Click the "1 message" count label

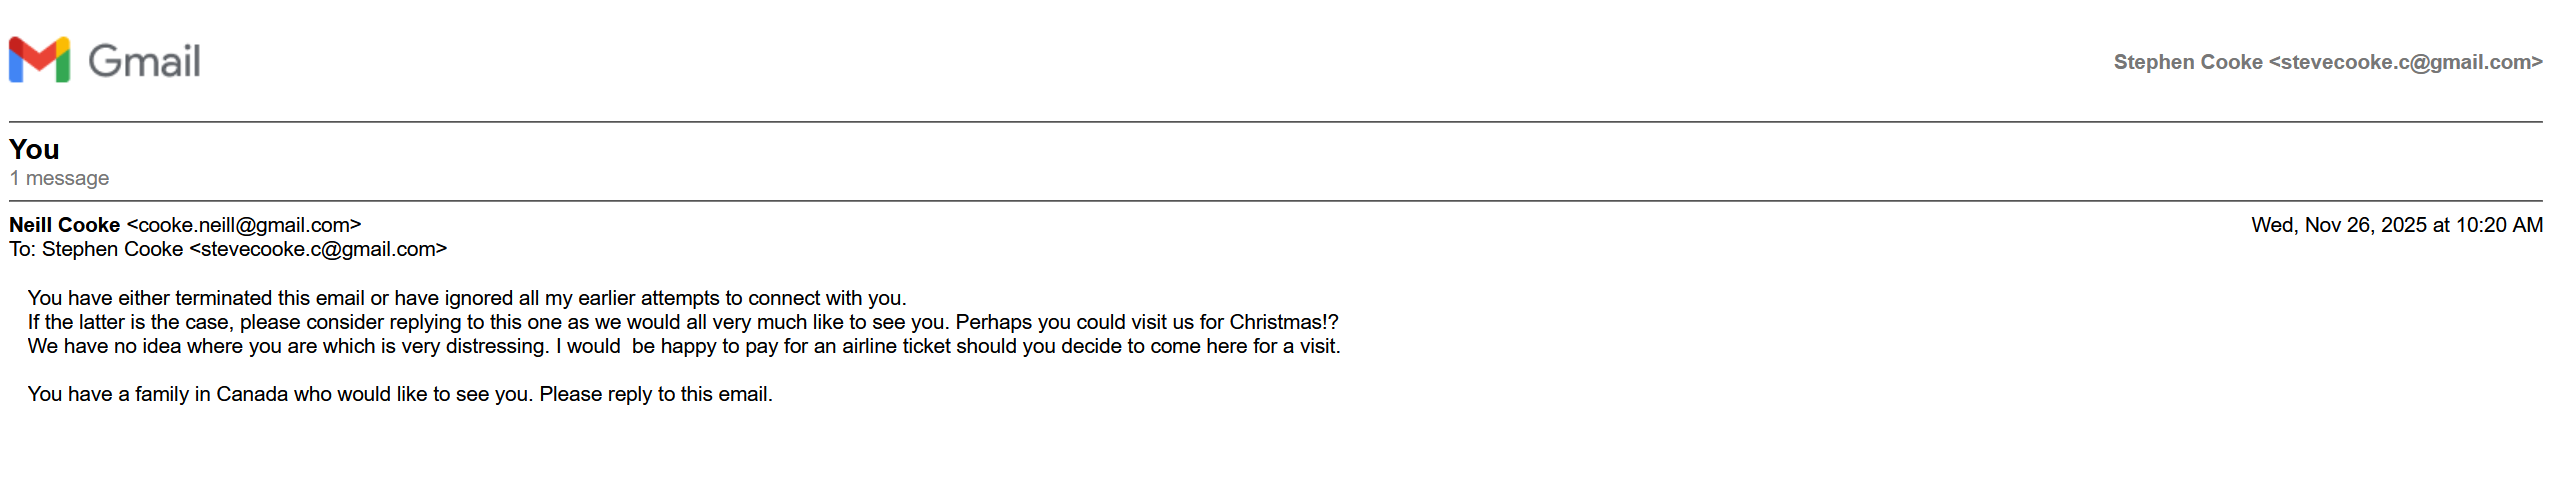[x=59, y=178]
